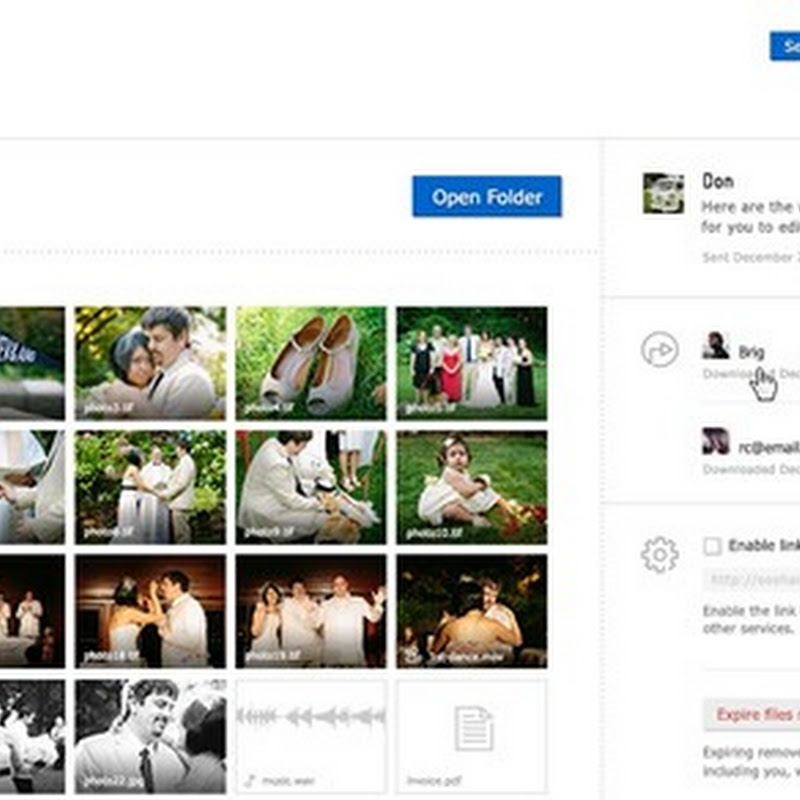
Task: Open the photo22.jpg black-and-white thumbnail
Action: pos(151,736)
